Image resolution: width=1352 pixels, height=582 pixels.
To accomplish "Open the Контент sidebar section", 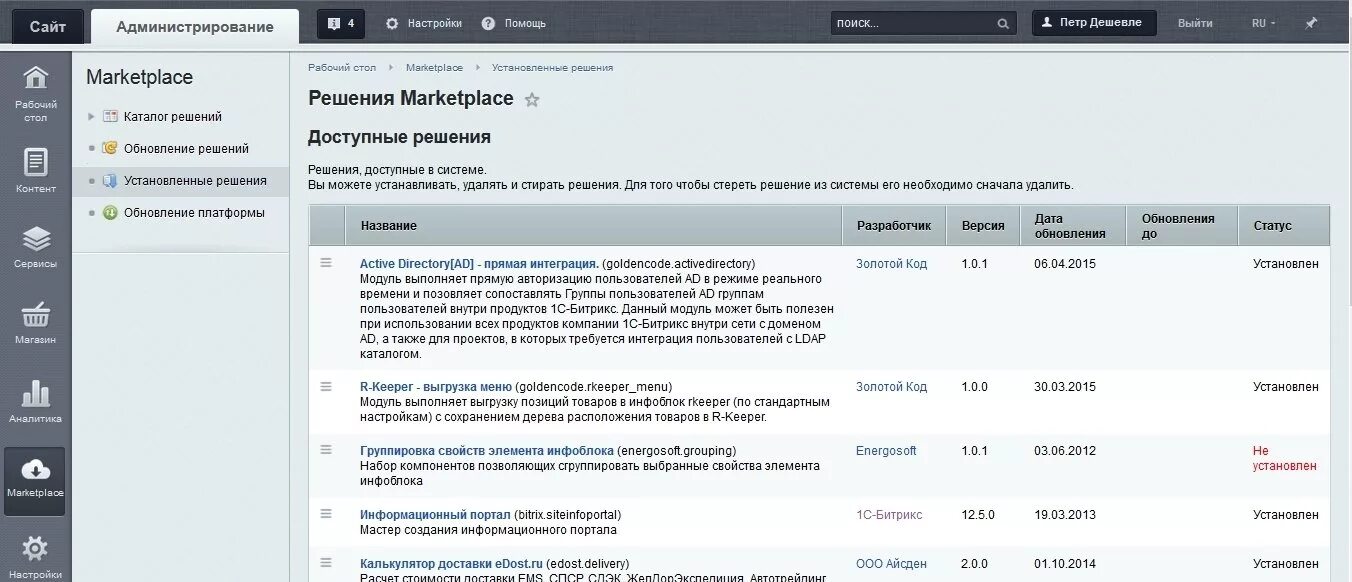I will 36,170.
